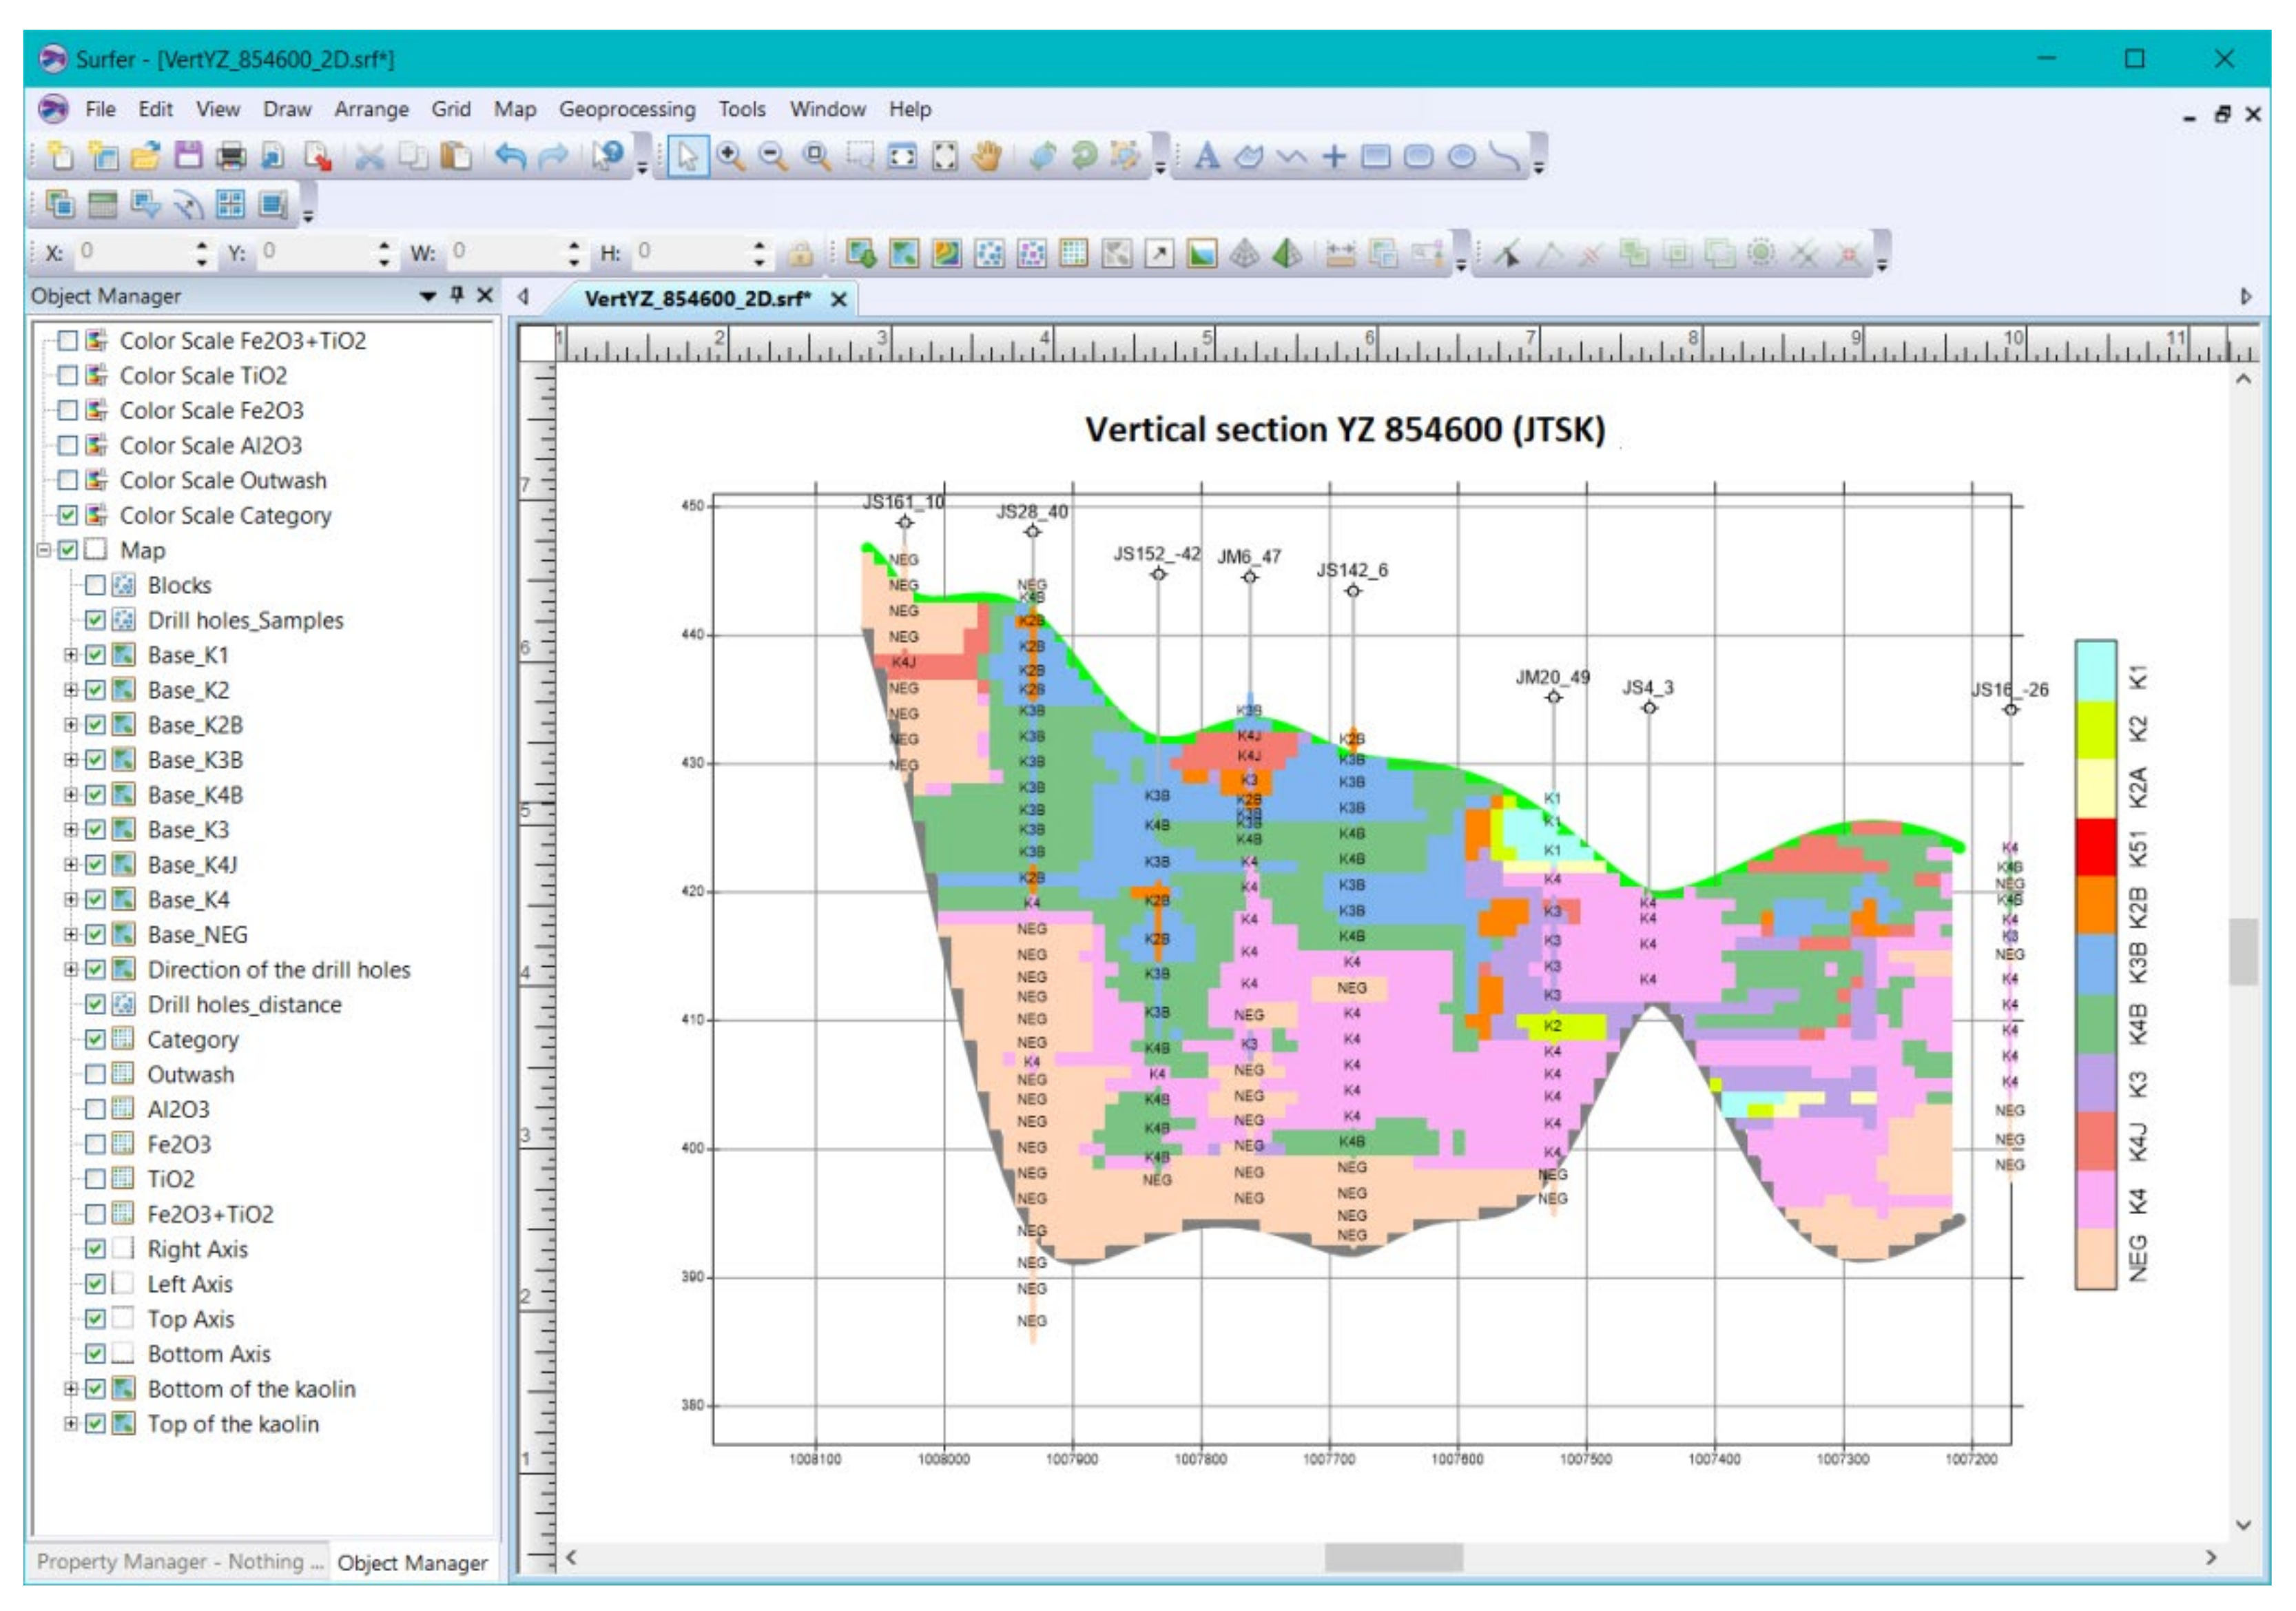Screen dimensions: 2296x1611
Task: Uncheck the Color Scale Category checkbox
Action: click(68, 516)
